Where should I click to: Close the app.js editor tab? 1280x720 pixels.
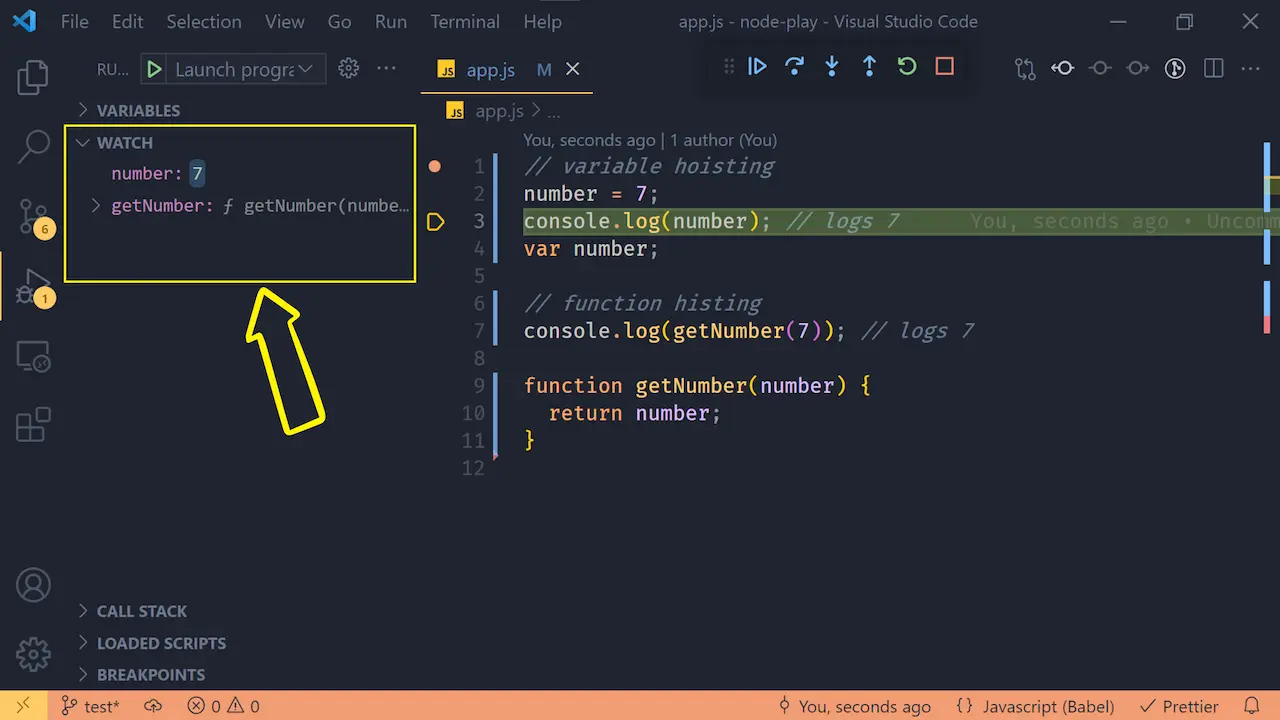click(573, 69)
